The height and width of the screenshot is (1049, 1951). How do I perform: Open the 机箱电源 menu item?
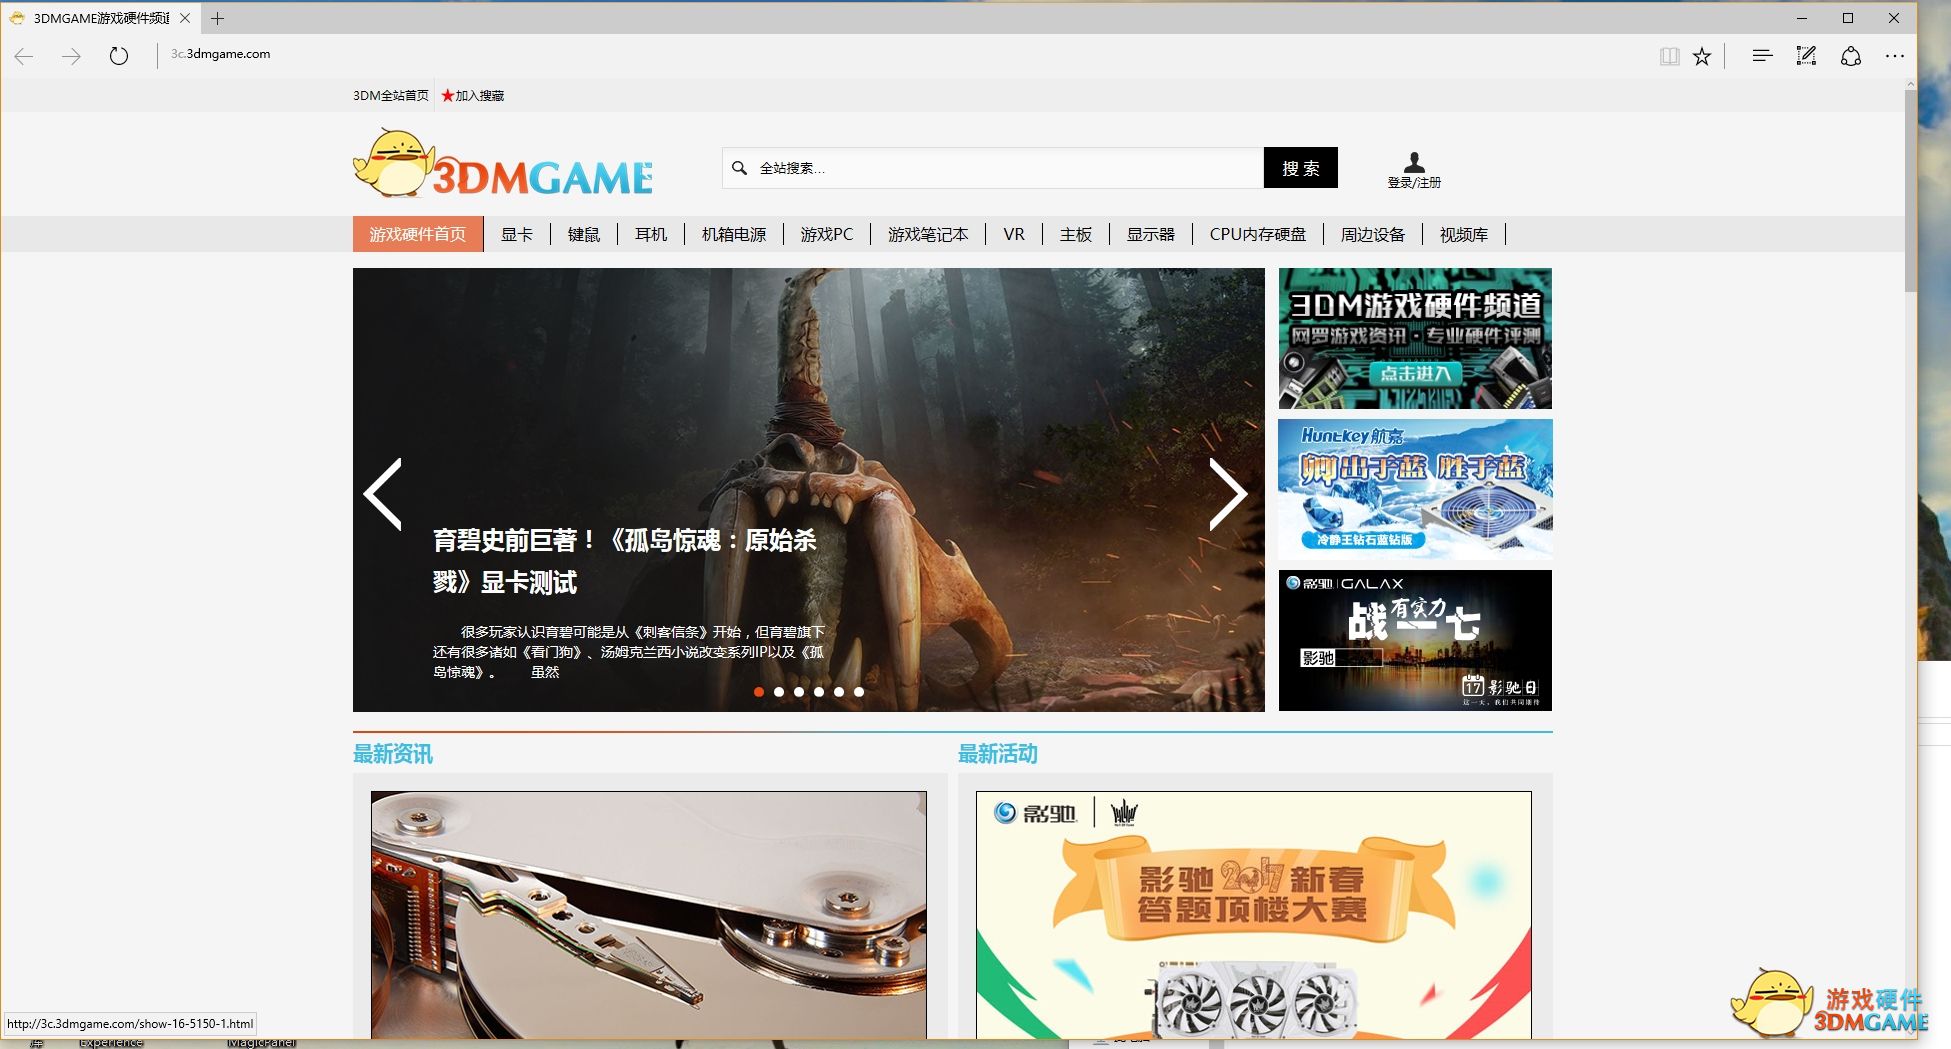734,234
